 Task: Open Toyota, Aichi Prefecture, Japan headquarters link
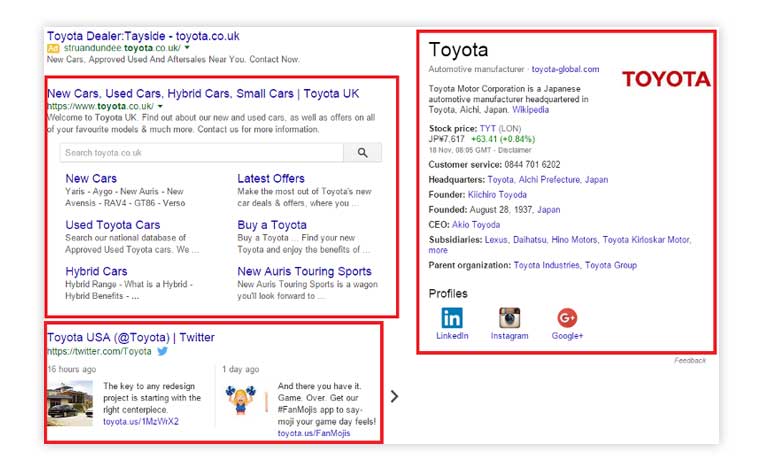pos(547,180)
